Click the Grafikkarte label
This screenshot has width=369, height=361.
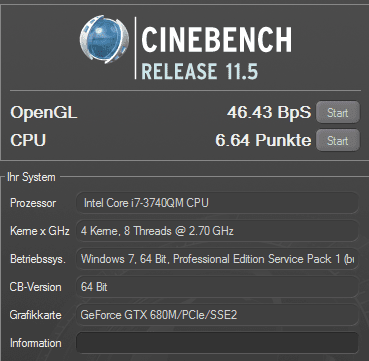36,315
